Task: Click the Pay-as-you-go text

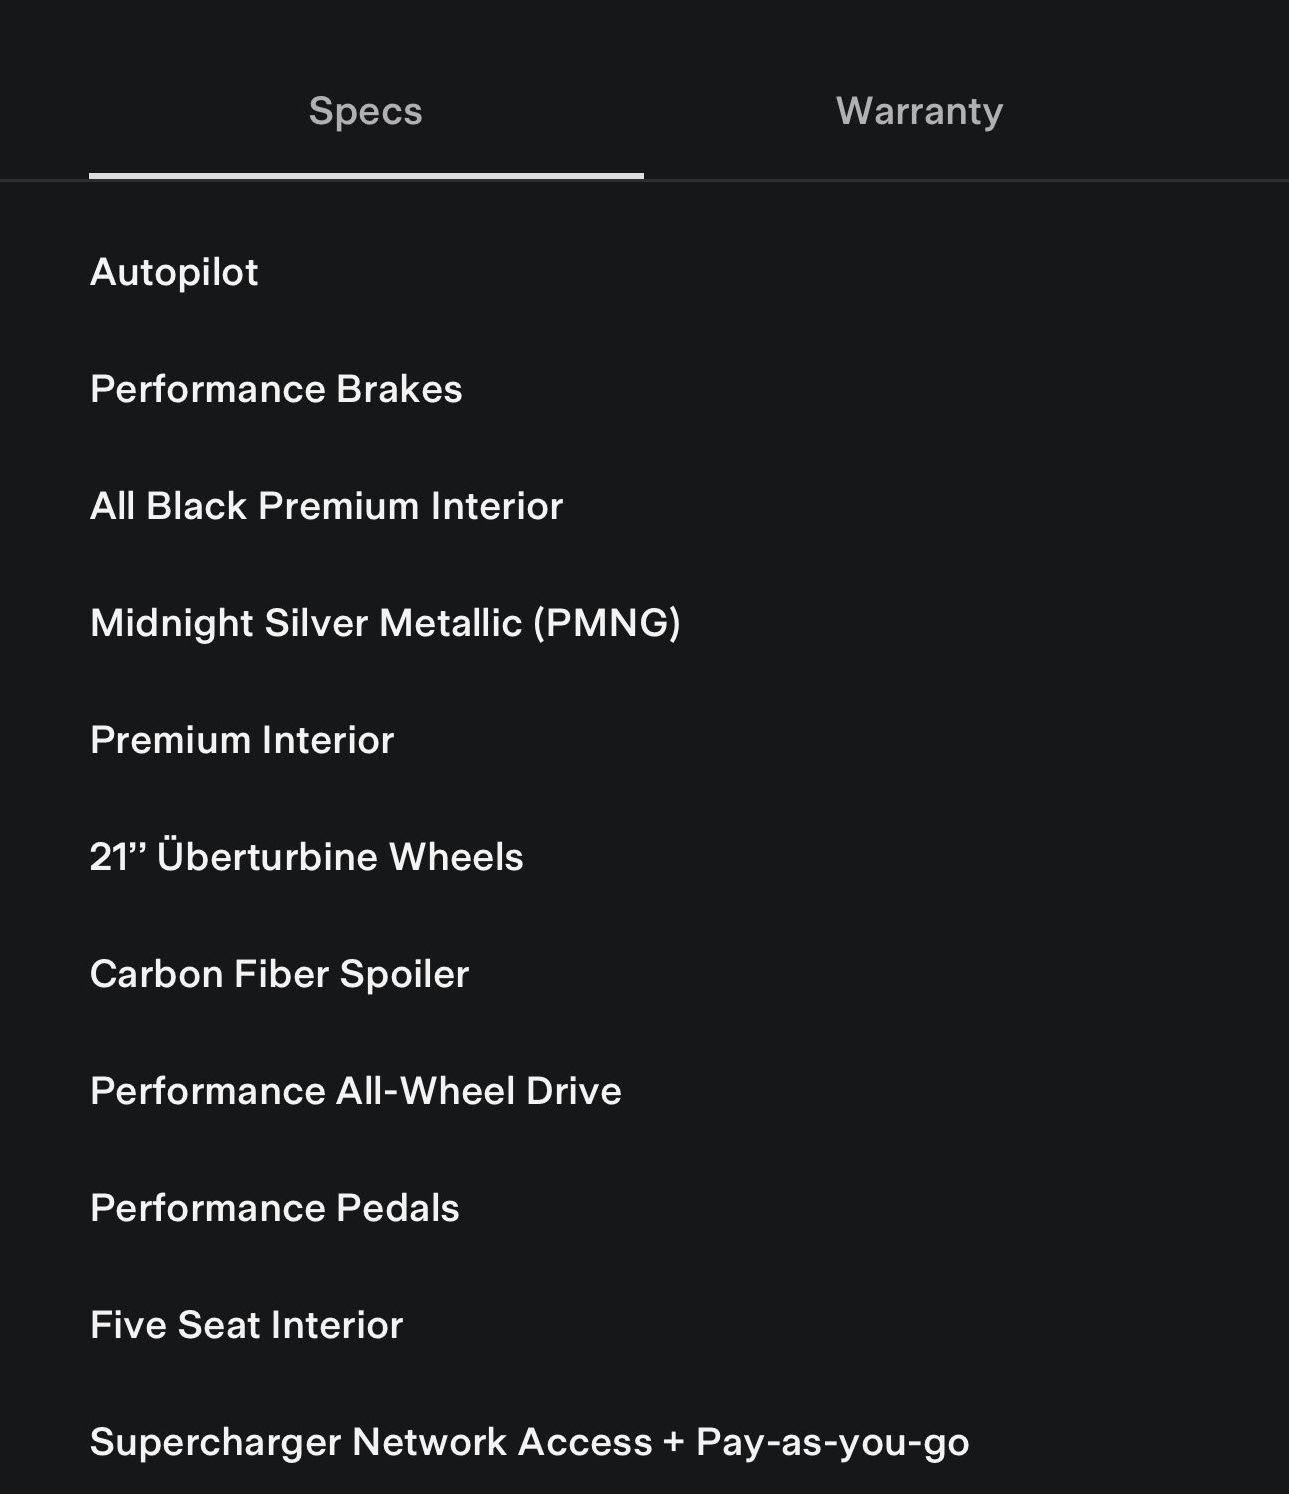Action: [x=832, y=1442]
